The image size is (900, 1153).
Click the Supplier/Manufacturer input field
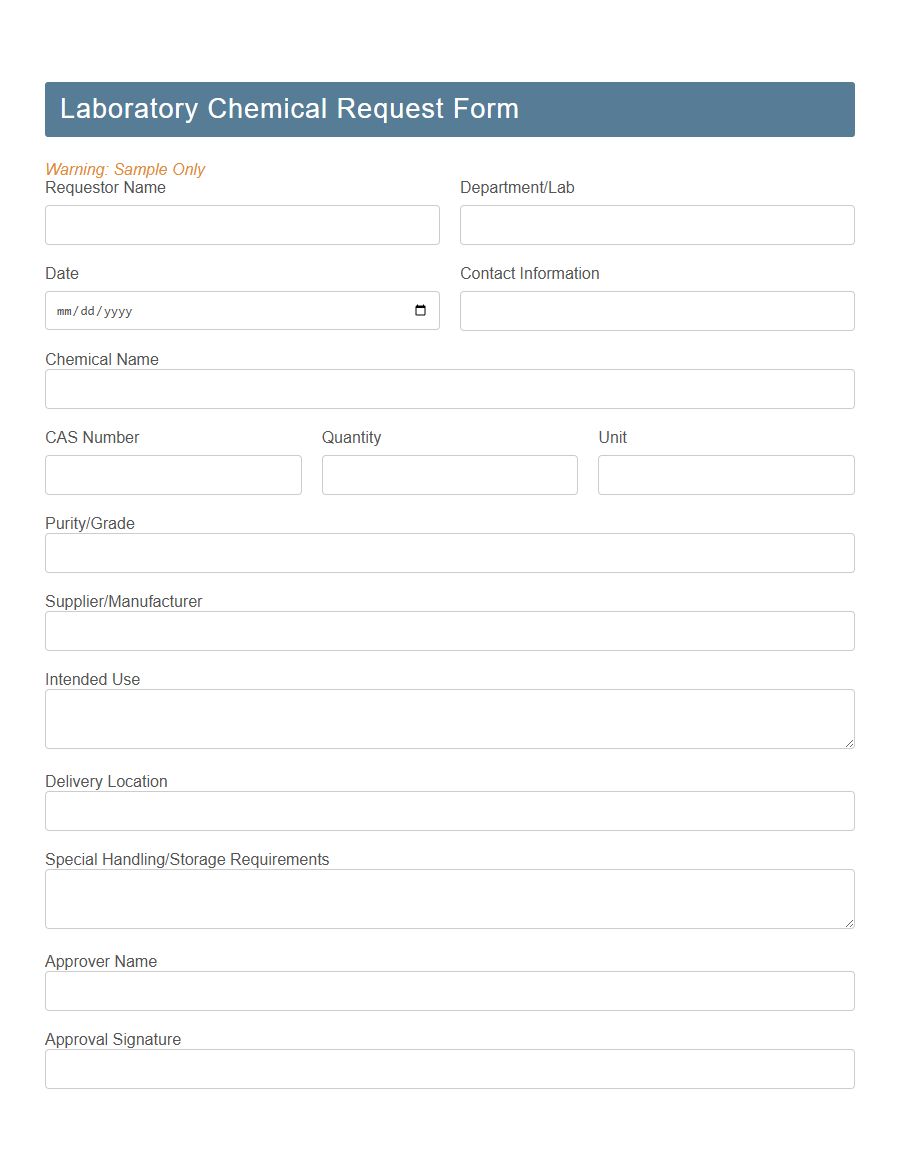(449, 630)
